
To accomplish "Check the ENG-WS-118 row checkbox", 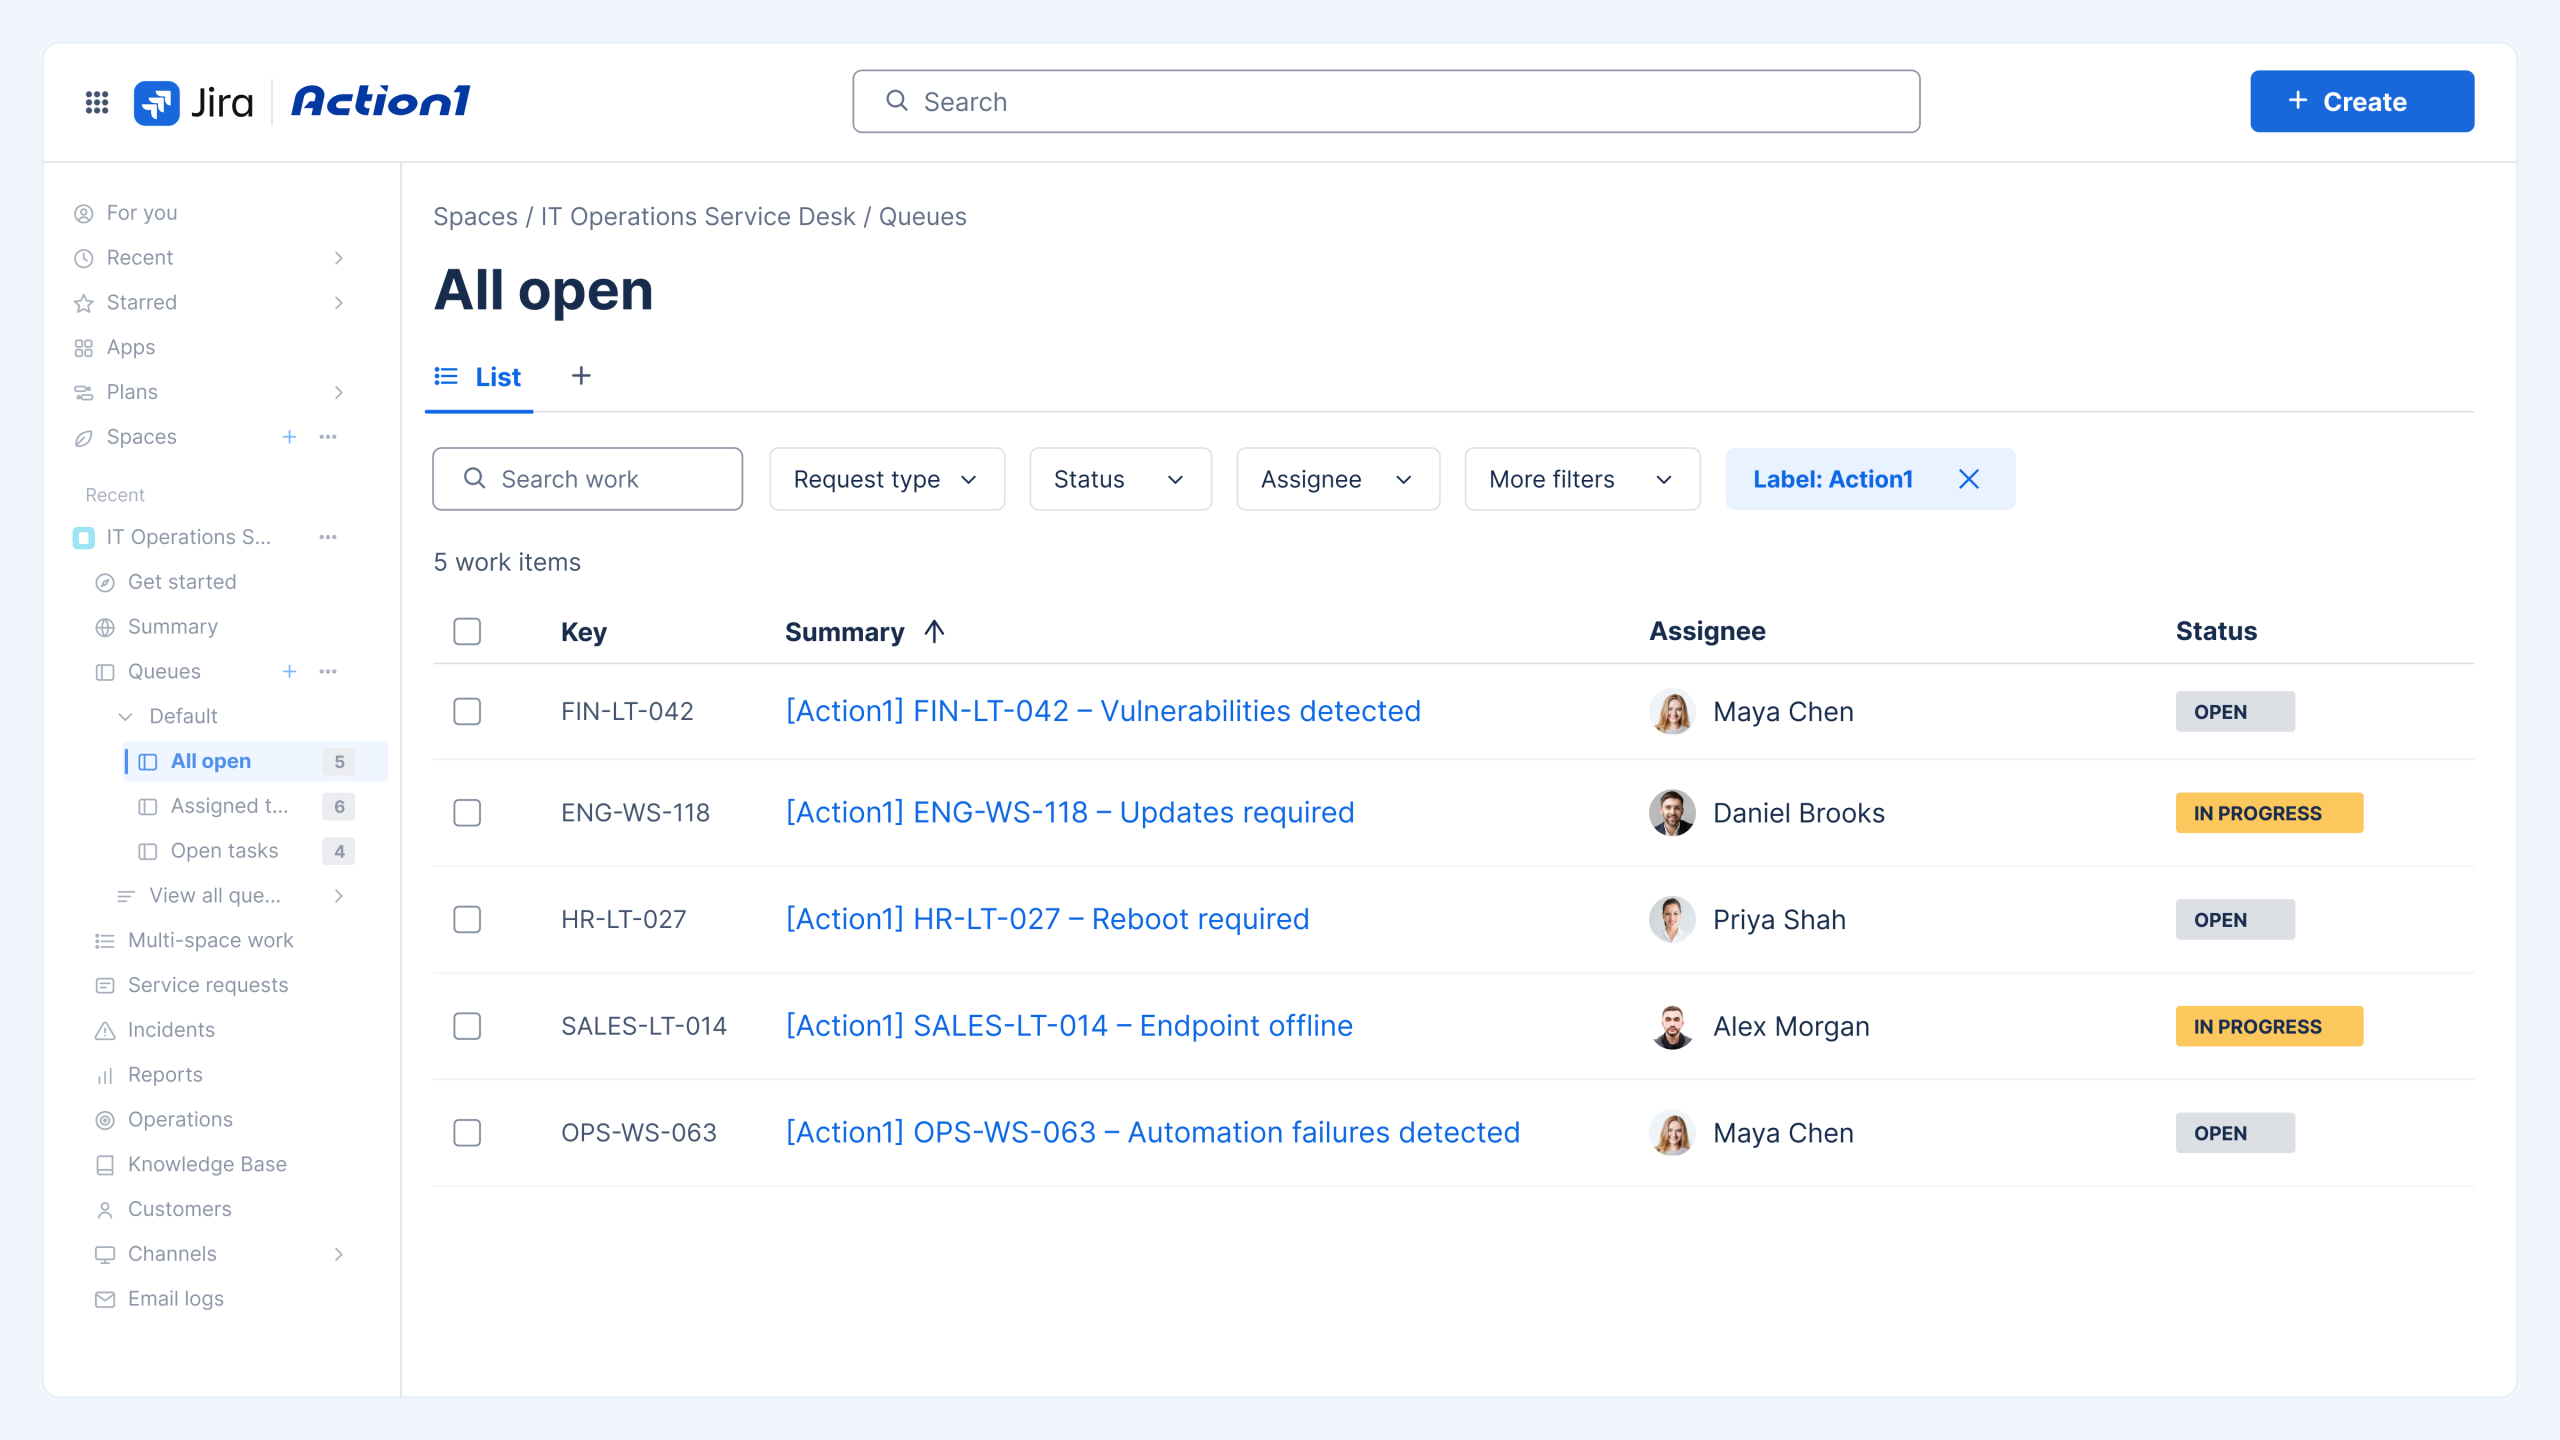I will pyautogui.click(x=467, y=813).
